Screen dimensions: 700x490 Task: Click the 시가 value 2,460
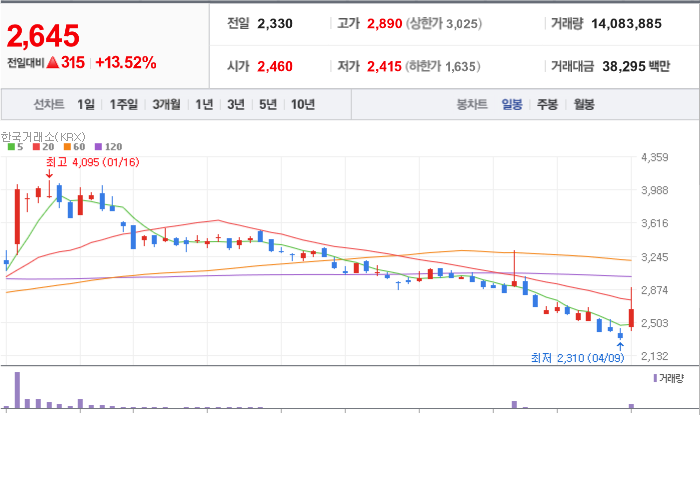[275, 66]
